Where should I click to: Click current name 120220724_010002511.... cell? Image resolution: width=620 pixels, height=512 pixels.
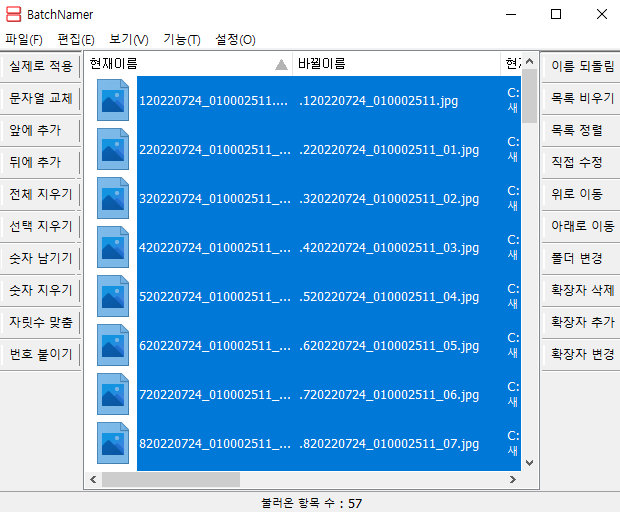pyautogui.click(x=214, y=101)
